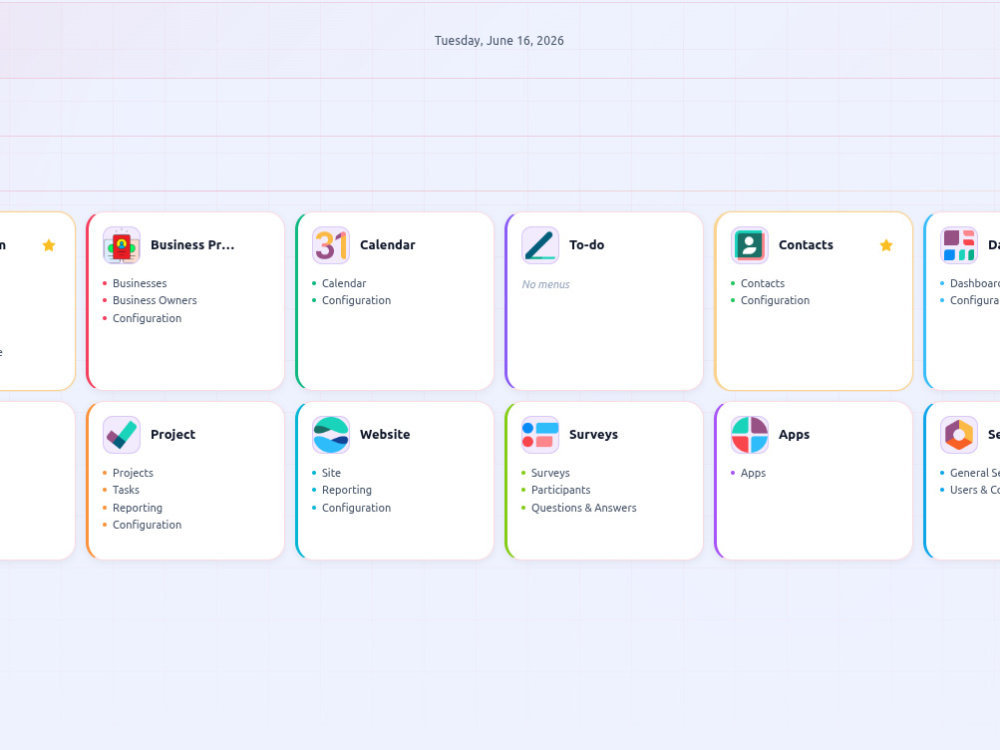Image resolution: width=1000 pixels, height=750 pixels.
Task: Open Reporting in the Website card
Action: click(x=346, y=490)
